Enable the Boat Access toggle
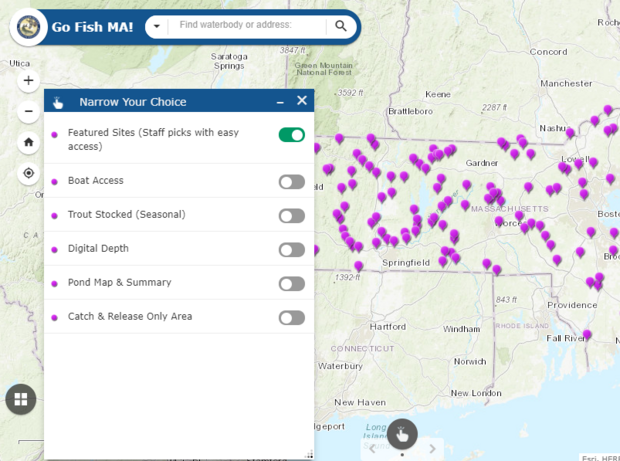 click(291, 181)
